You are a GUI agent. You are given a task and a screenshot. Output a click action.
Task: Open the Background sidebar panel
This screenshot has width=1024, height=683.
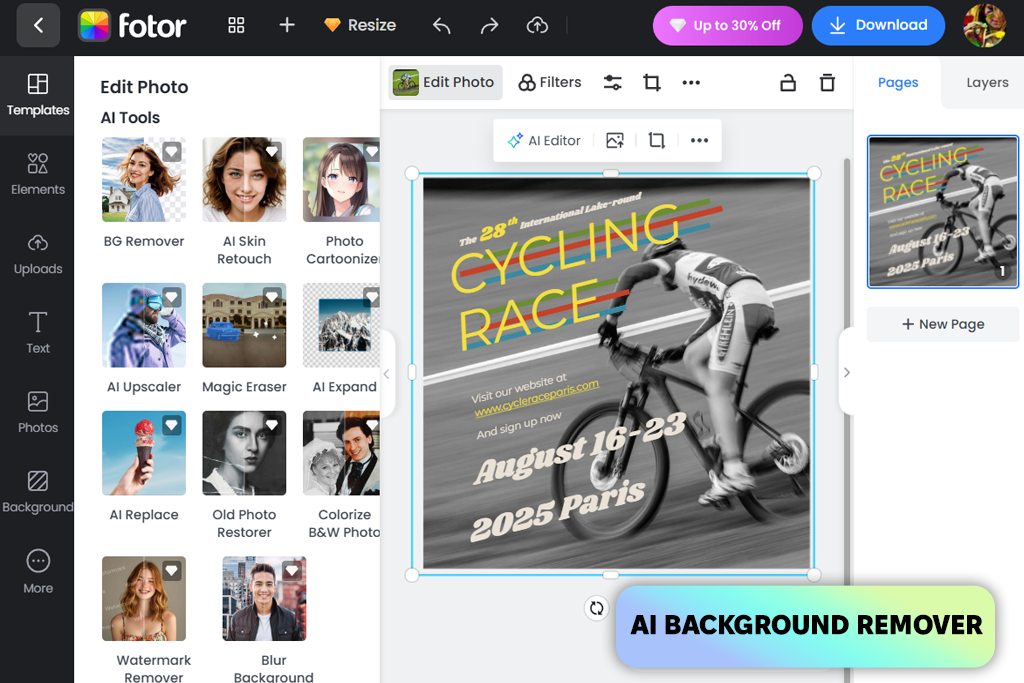point(38,492)
